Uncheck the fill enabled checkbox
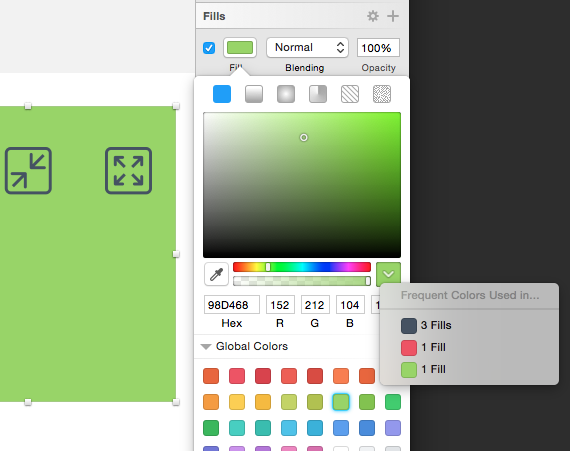The height and width of the screenshot is (451, 570). coord(209,48)
